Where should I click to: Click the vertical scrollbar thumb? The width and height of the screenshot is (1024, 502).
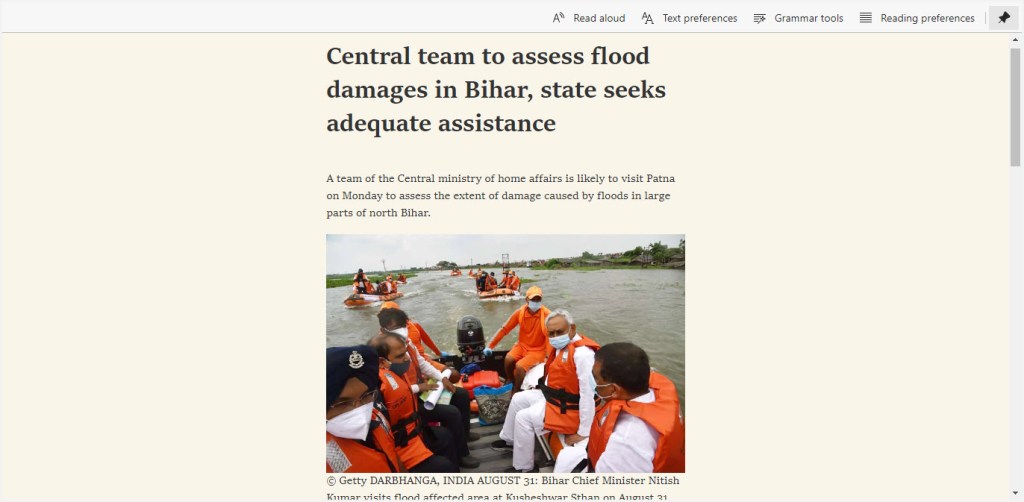tap(1015, 104)
